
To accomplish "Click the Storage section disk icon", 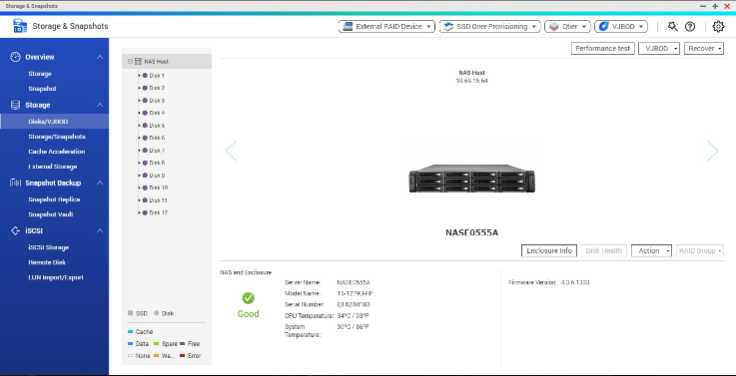I will [15, 105].
